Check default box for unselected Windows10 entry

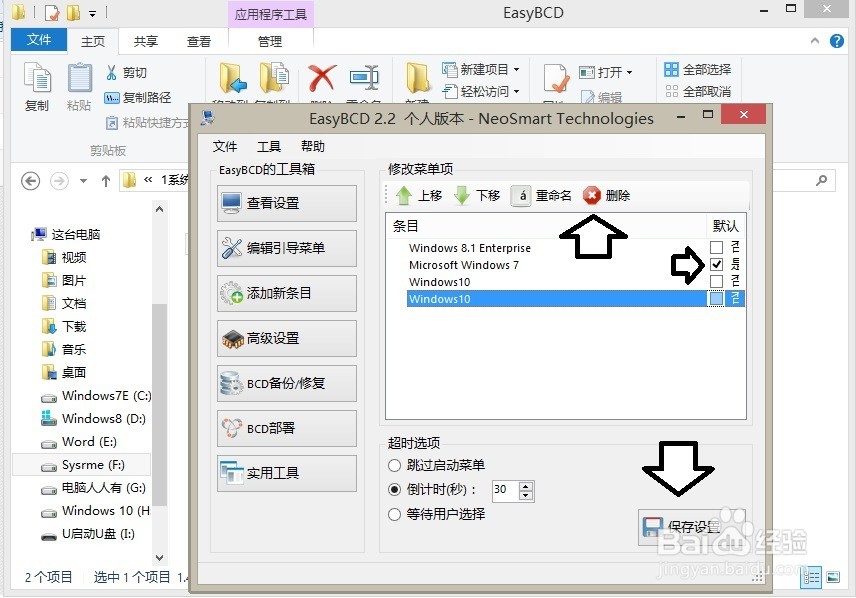click(716, 282)
